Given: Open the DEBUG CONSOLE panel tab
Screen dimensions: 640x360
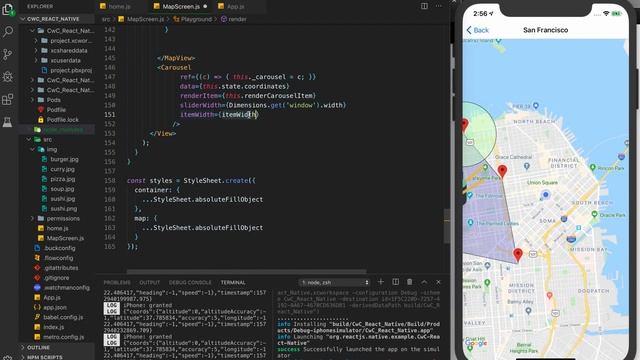Looking at the screenshot, I should tap(190, 282).
